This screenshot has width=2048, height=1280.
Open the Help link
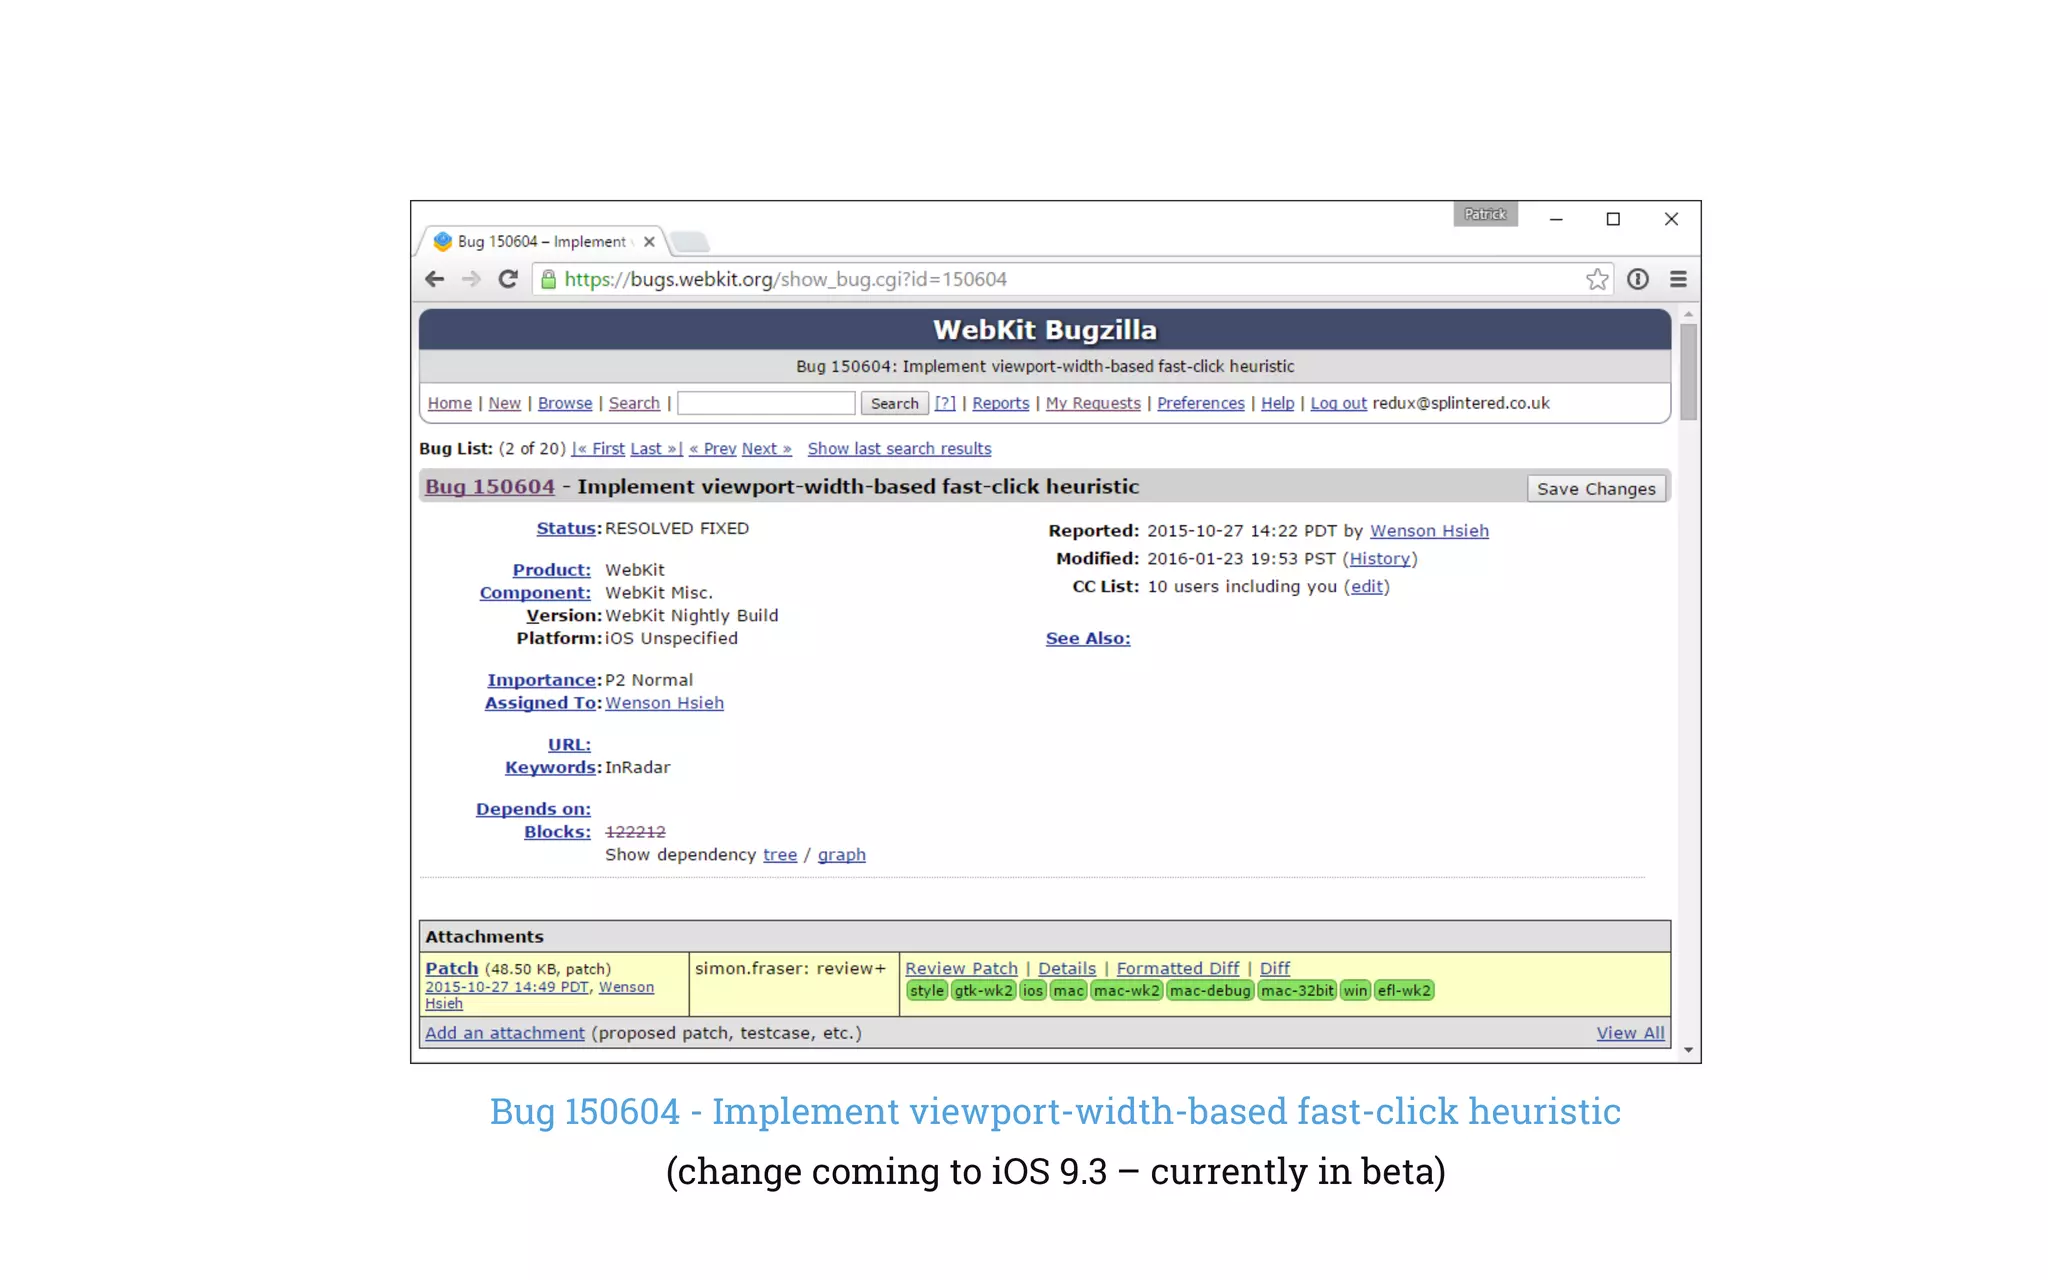click(x=1277, y=403)
